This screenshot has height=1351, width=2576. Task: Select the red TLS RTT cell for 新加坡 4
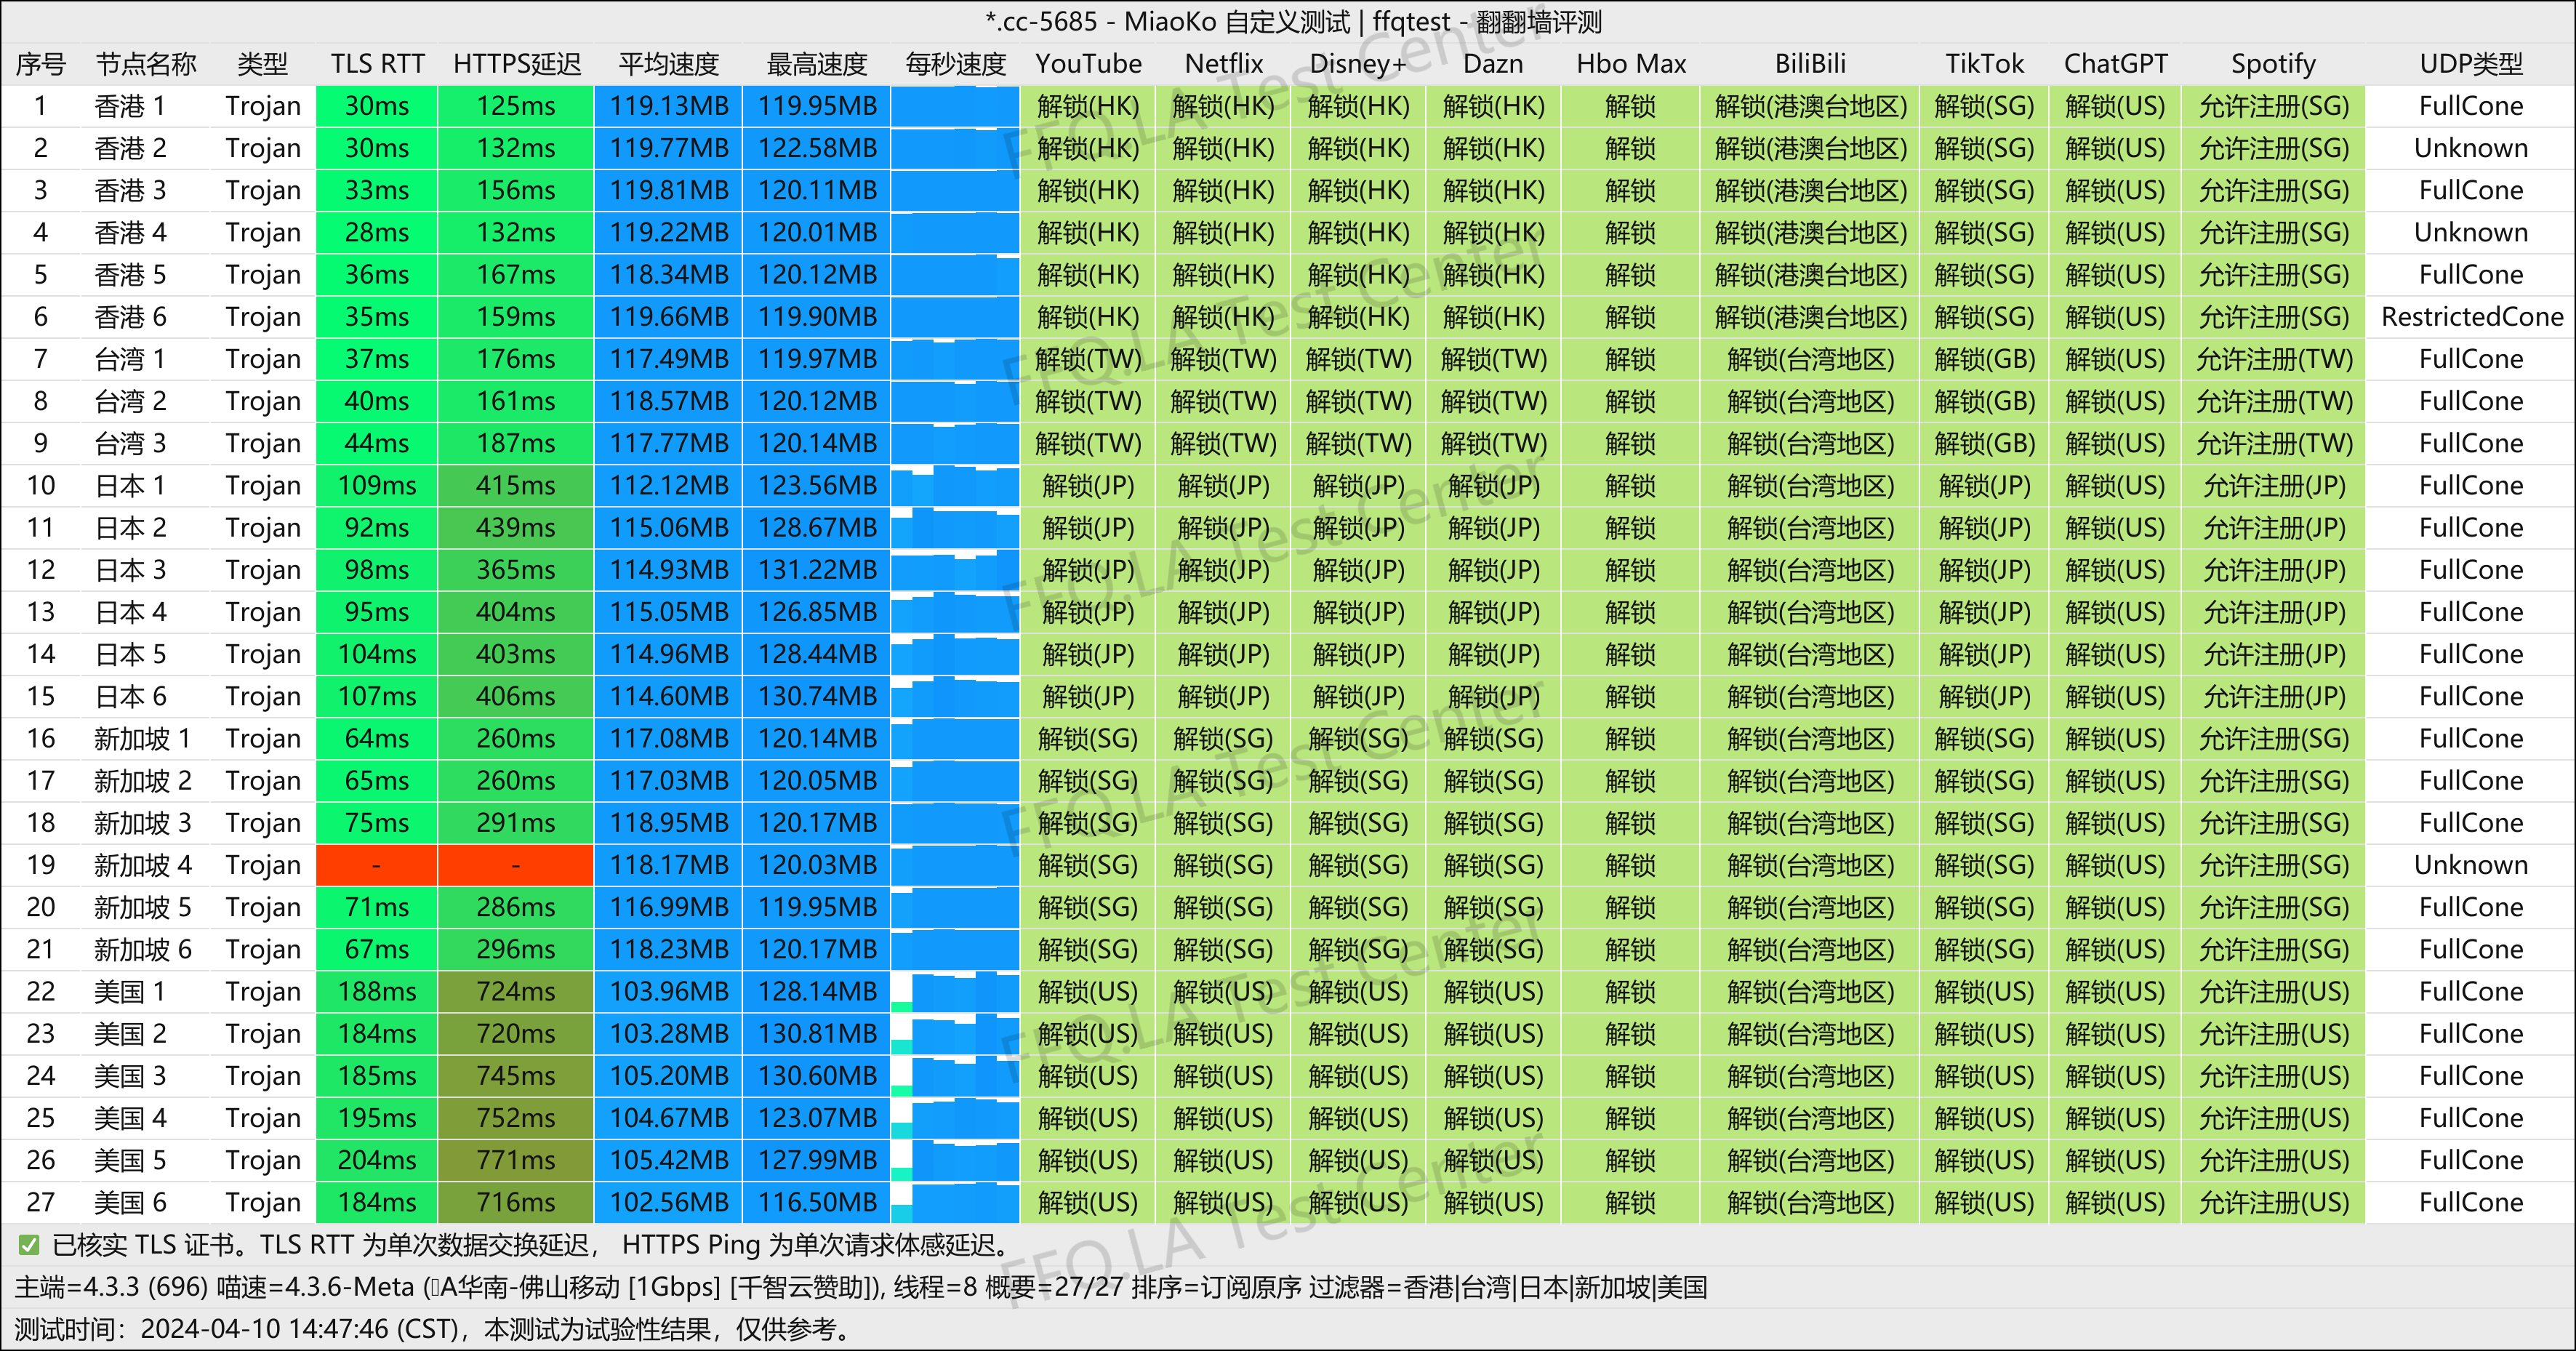[376, 865]
